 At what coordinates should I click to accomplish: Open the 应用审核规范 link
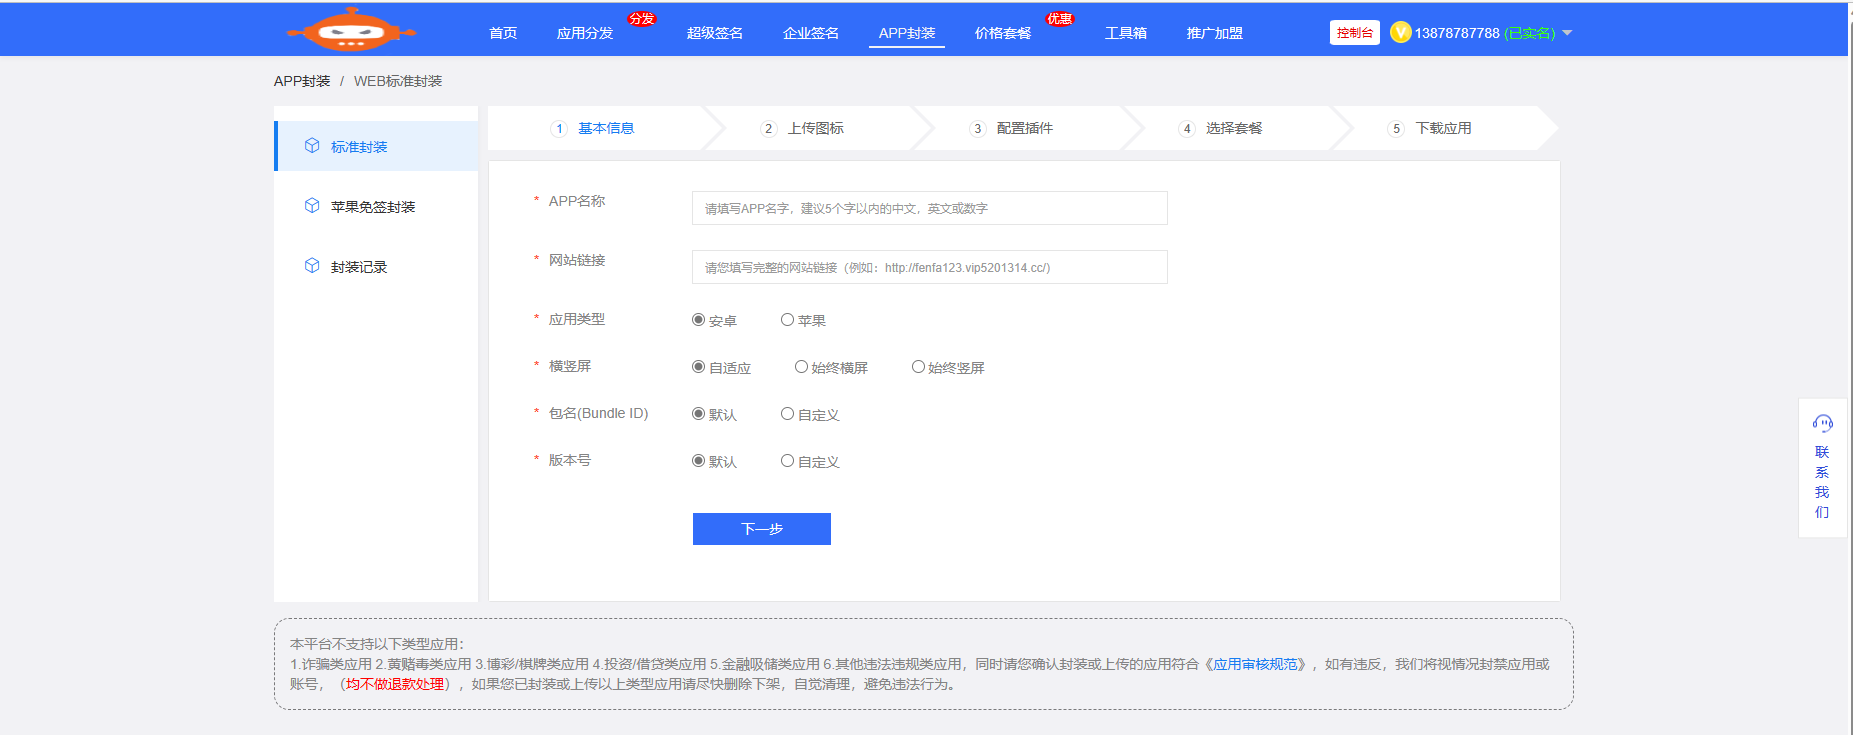(1255, 664)
